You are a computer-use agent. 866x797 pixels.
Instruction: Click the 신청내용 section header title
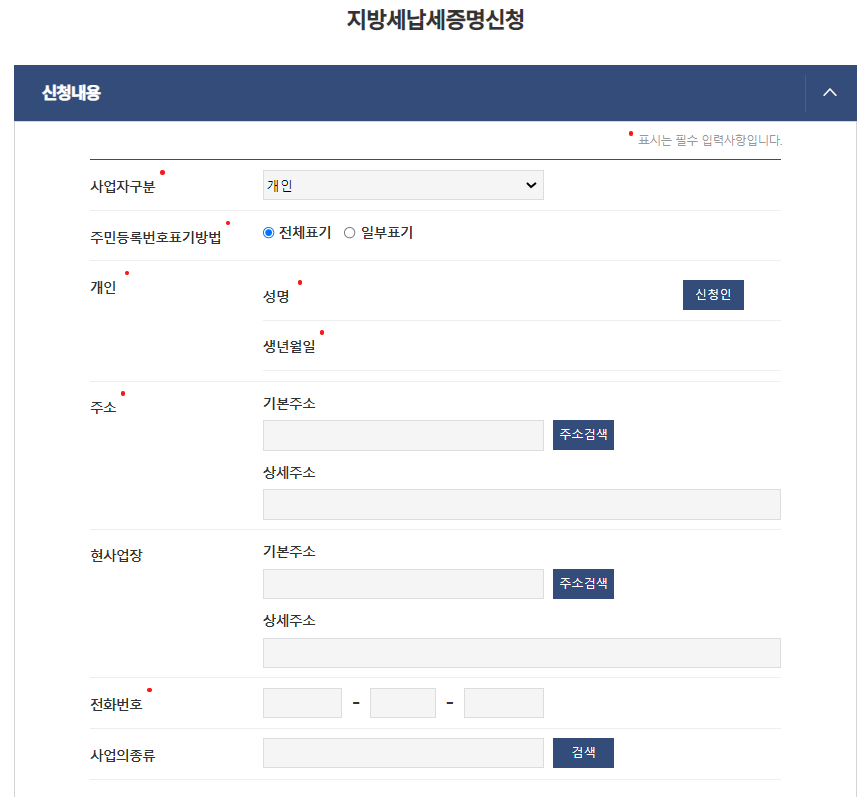[x=71, y=93]
